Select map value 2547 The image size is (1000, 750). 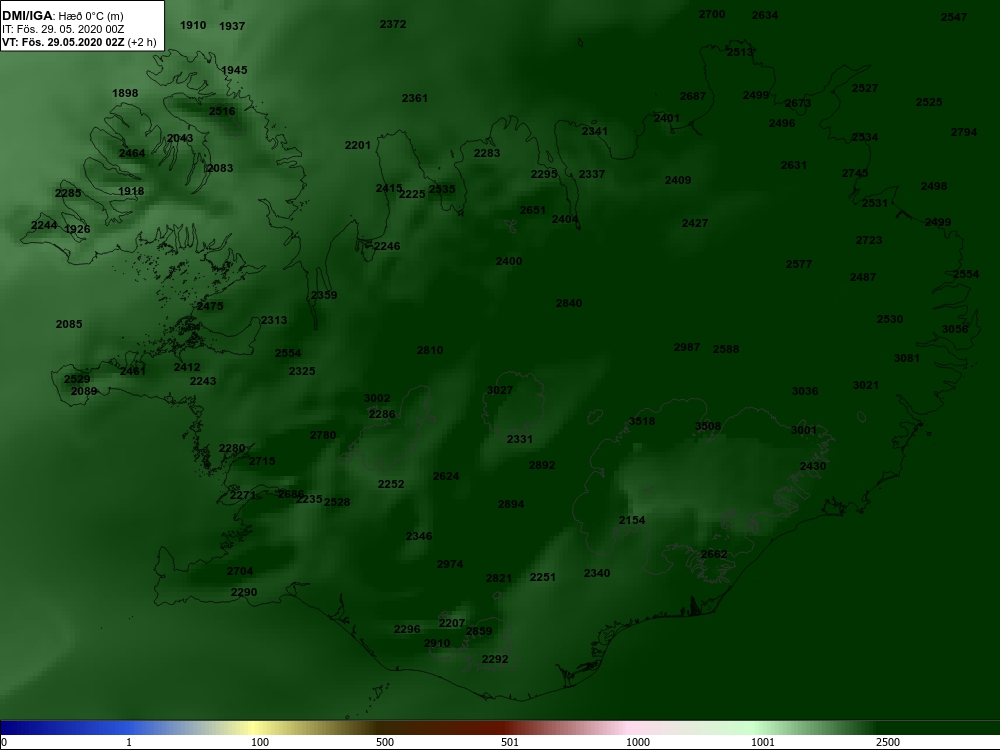point(954,17)
